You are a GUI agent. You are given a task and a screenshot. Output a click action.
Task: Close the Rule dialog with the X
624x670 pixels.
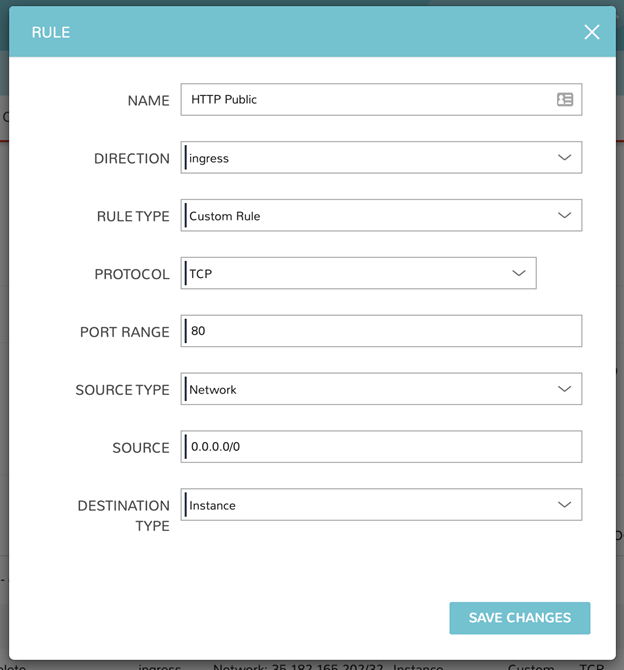(592, 32)
